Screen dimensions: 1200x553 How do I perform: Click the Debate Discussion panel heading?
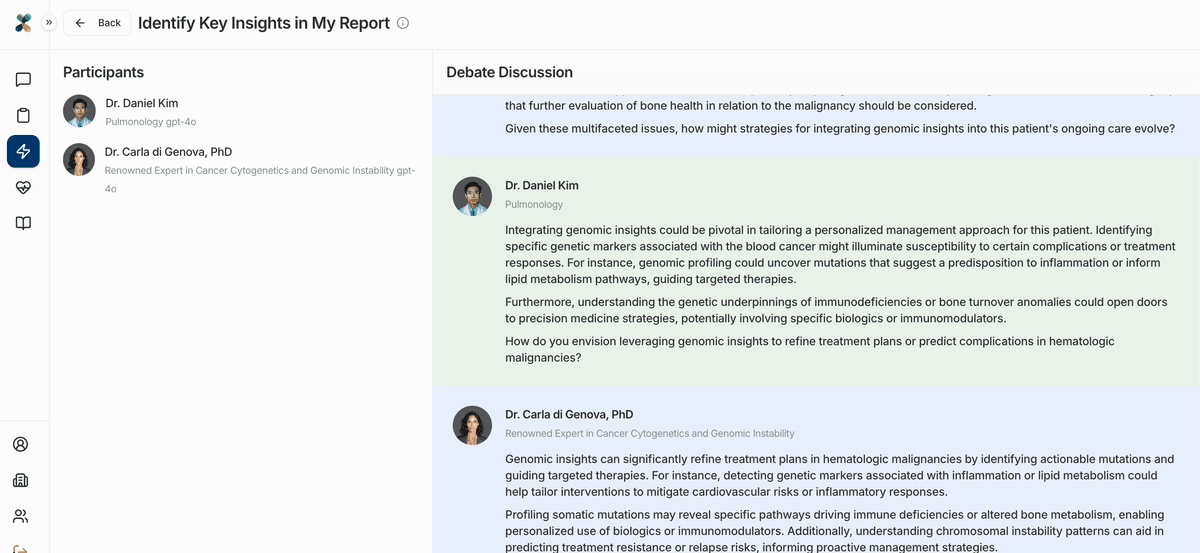tap(509, 72)
